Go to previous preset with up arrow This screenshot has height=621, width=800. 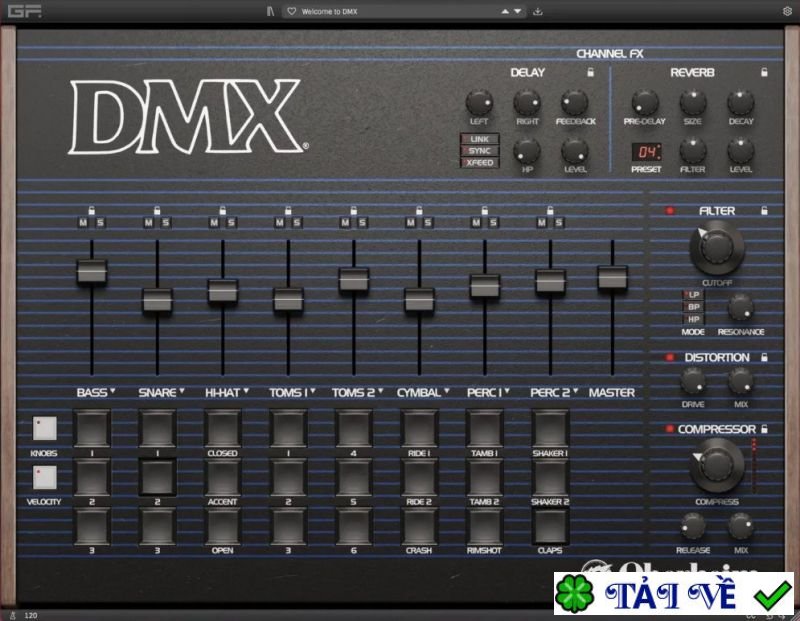(505, 11)
